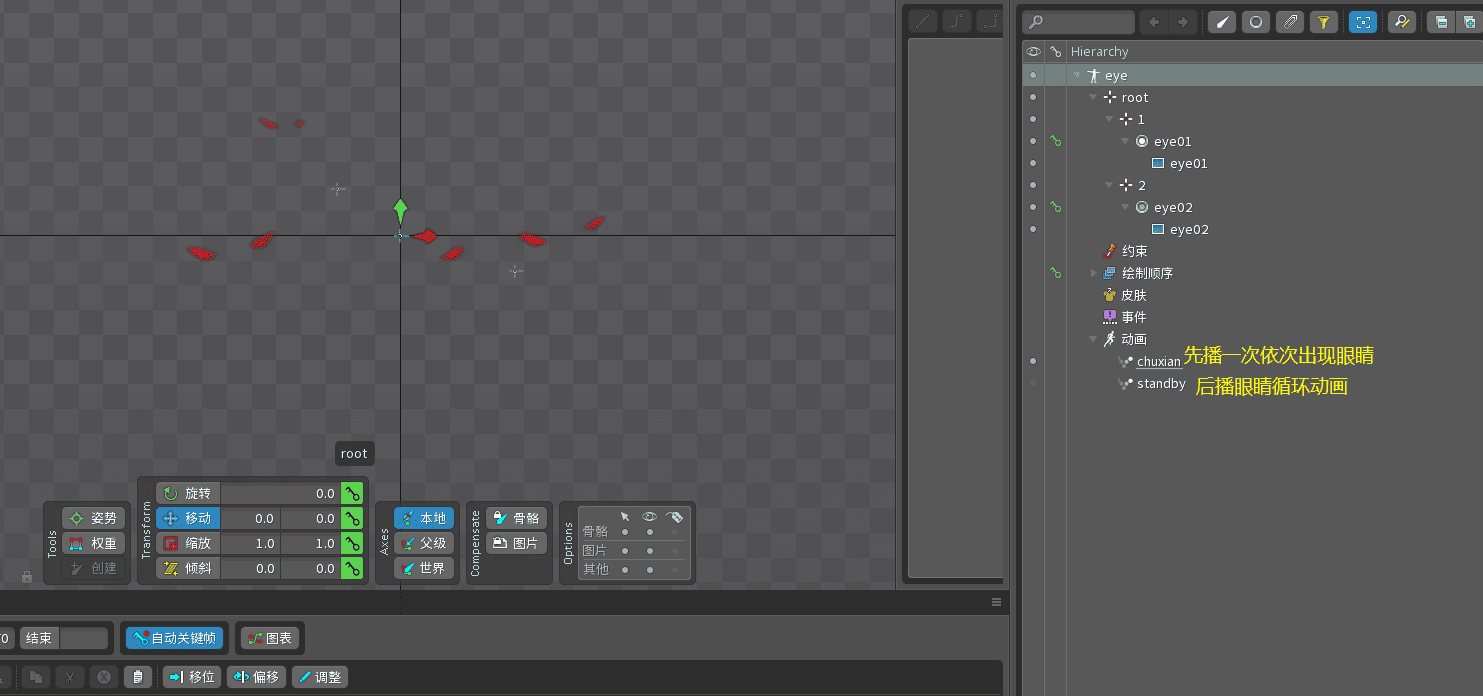Toggle visibility dot for eye01 slot
The image size is (1483, 696).
click(1033, 141)
